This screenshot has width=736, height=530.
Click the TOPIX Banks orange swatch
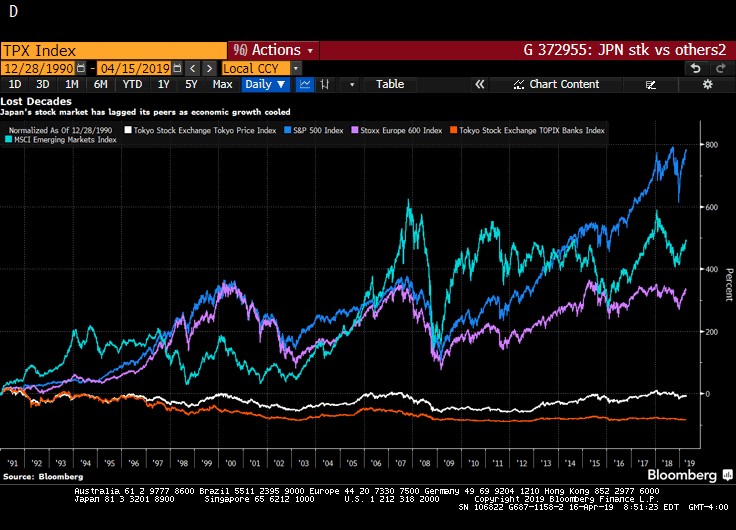(x=453, y=130)
